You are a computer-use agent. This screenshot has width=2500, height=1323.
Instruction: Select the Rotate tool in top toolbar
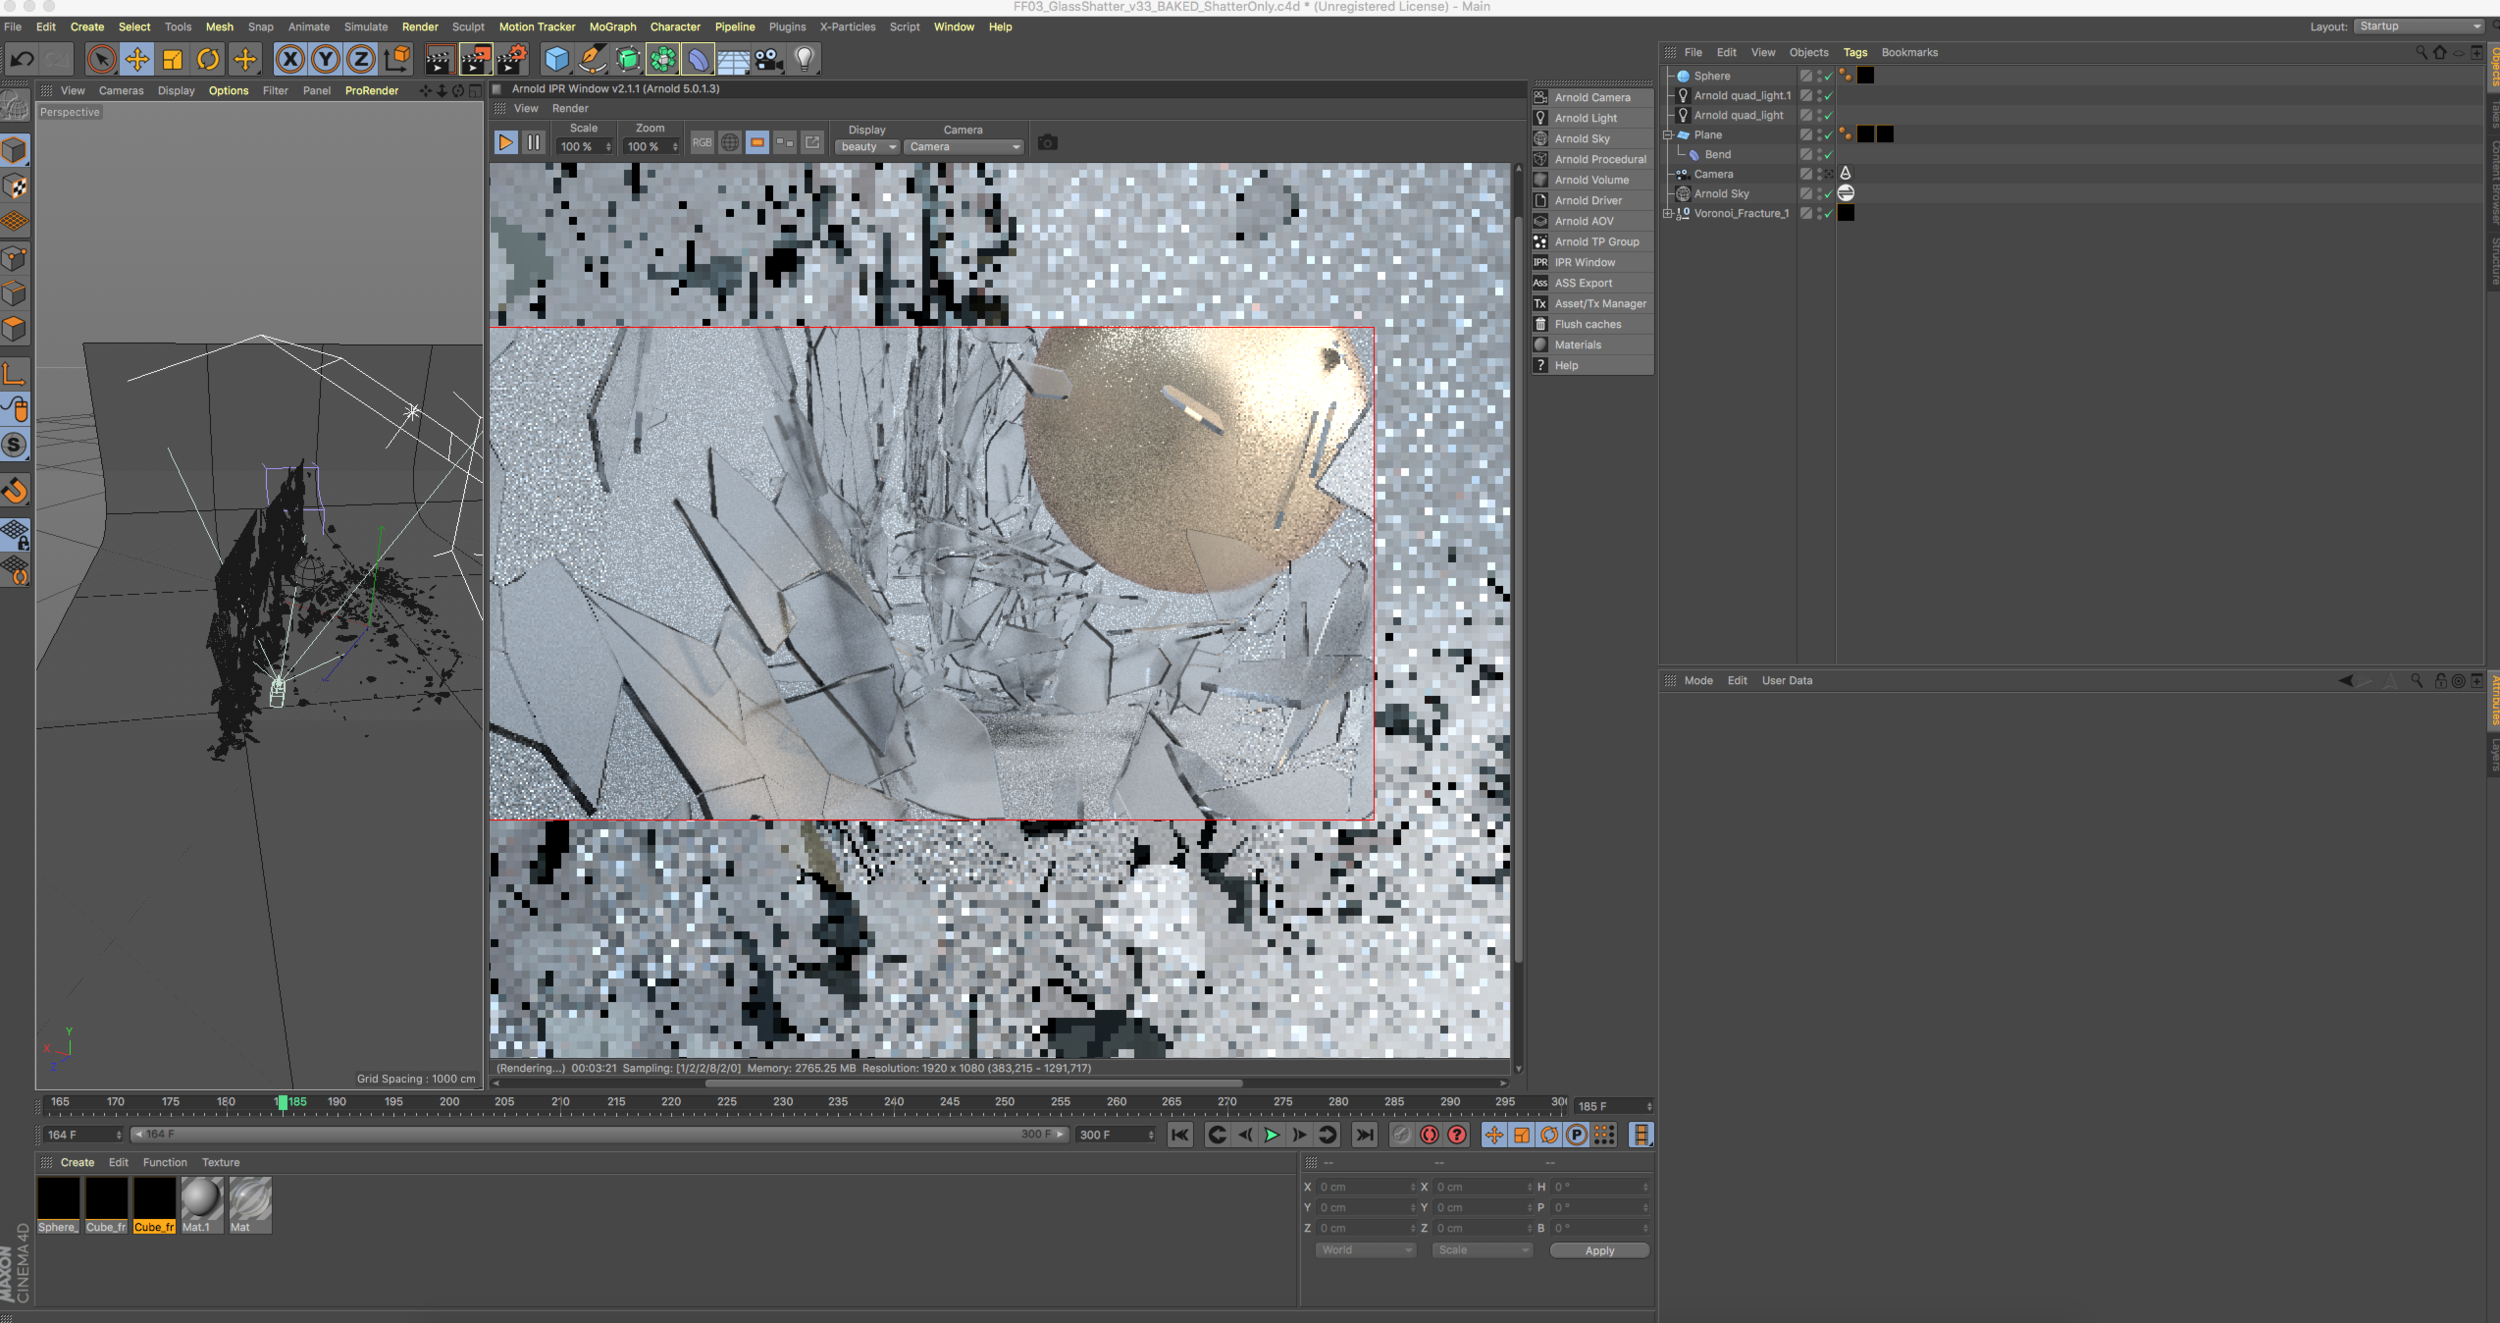(x=208, y=60)
